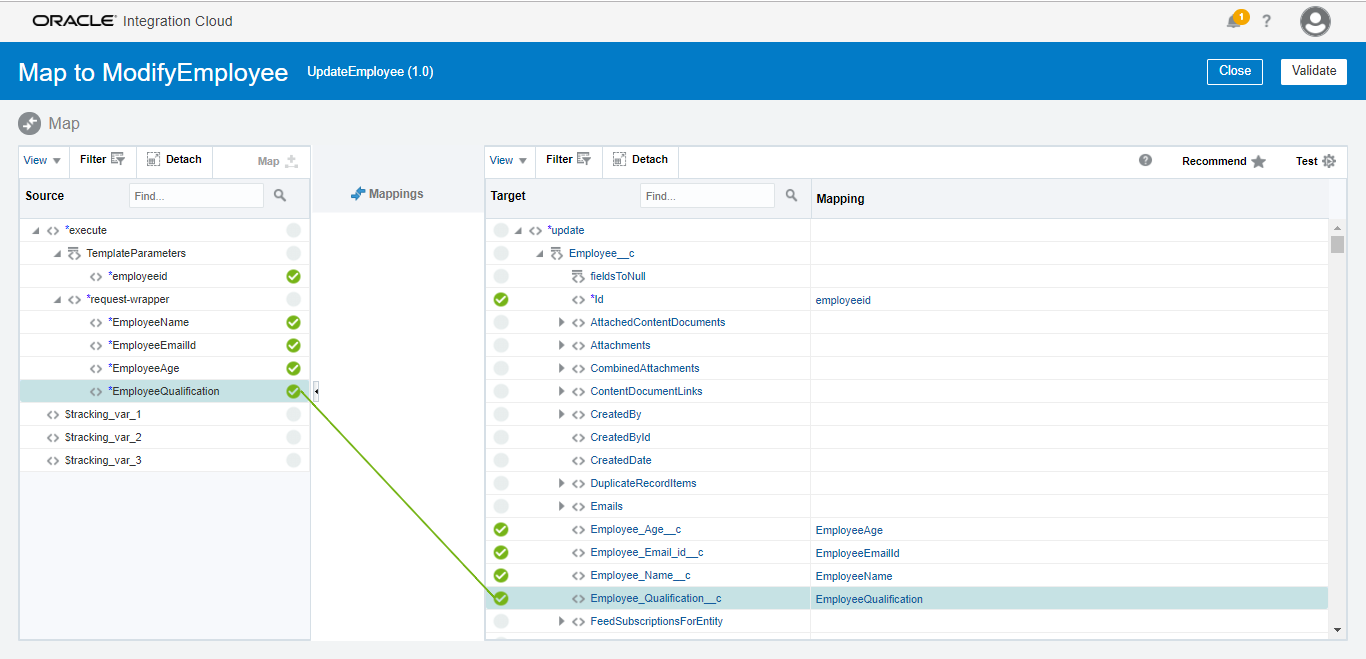Expand the ContentDocumentLinks node
The height and width of the screenshot is (659, 1366).
562,391
